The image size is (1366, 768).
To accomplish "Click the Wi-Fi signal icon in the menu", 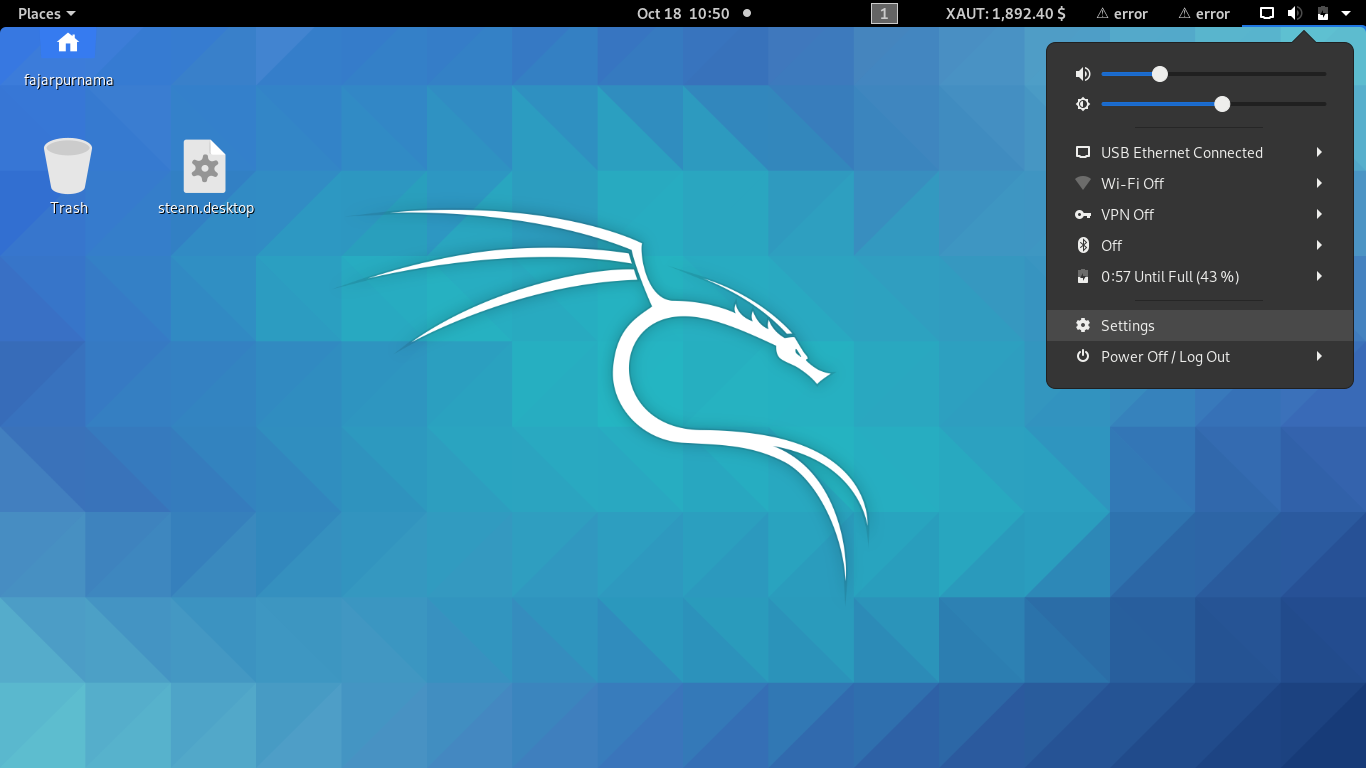I will pos(1082,183).
